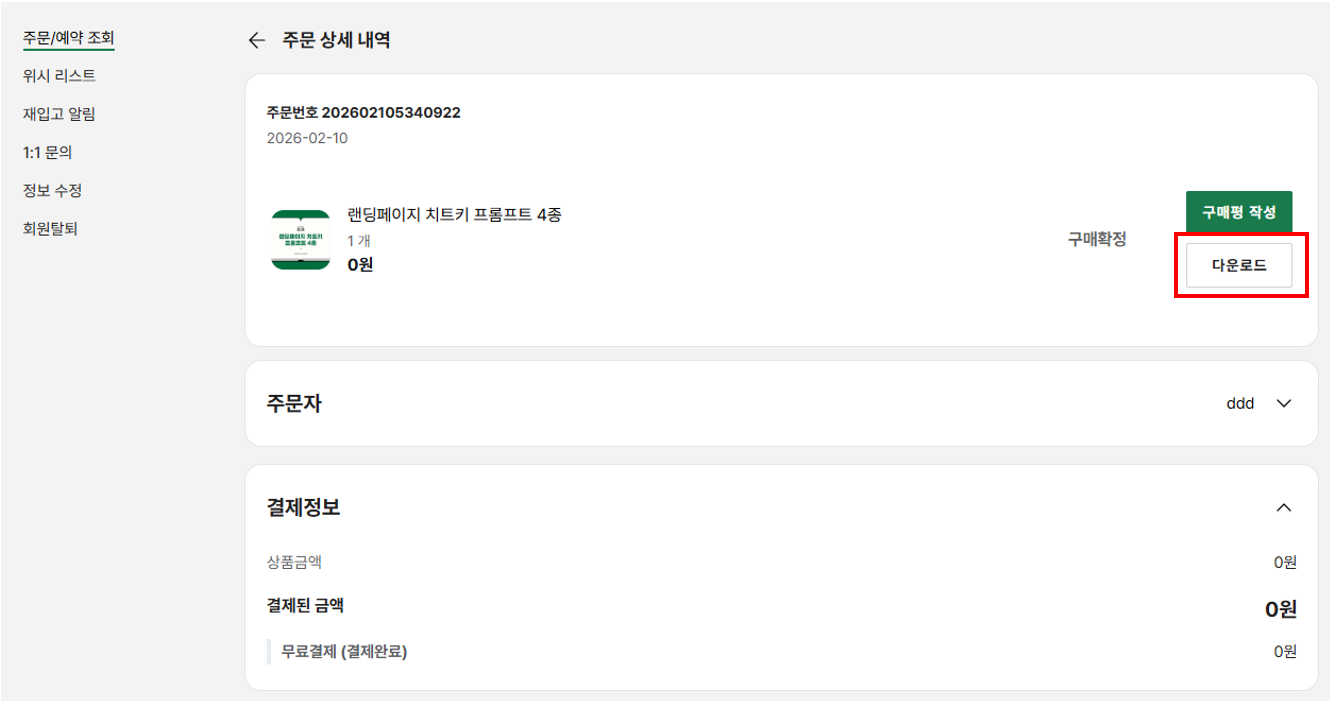The height and width of the screenshot is (701, 1330).
Task: Go back using the left arrow icon
Action: click(x=257, y=40)
